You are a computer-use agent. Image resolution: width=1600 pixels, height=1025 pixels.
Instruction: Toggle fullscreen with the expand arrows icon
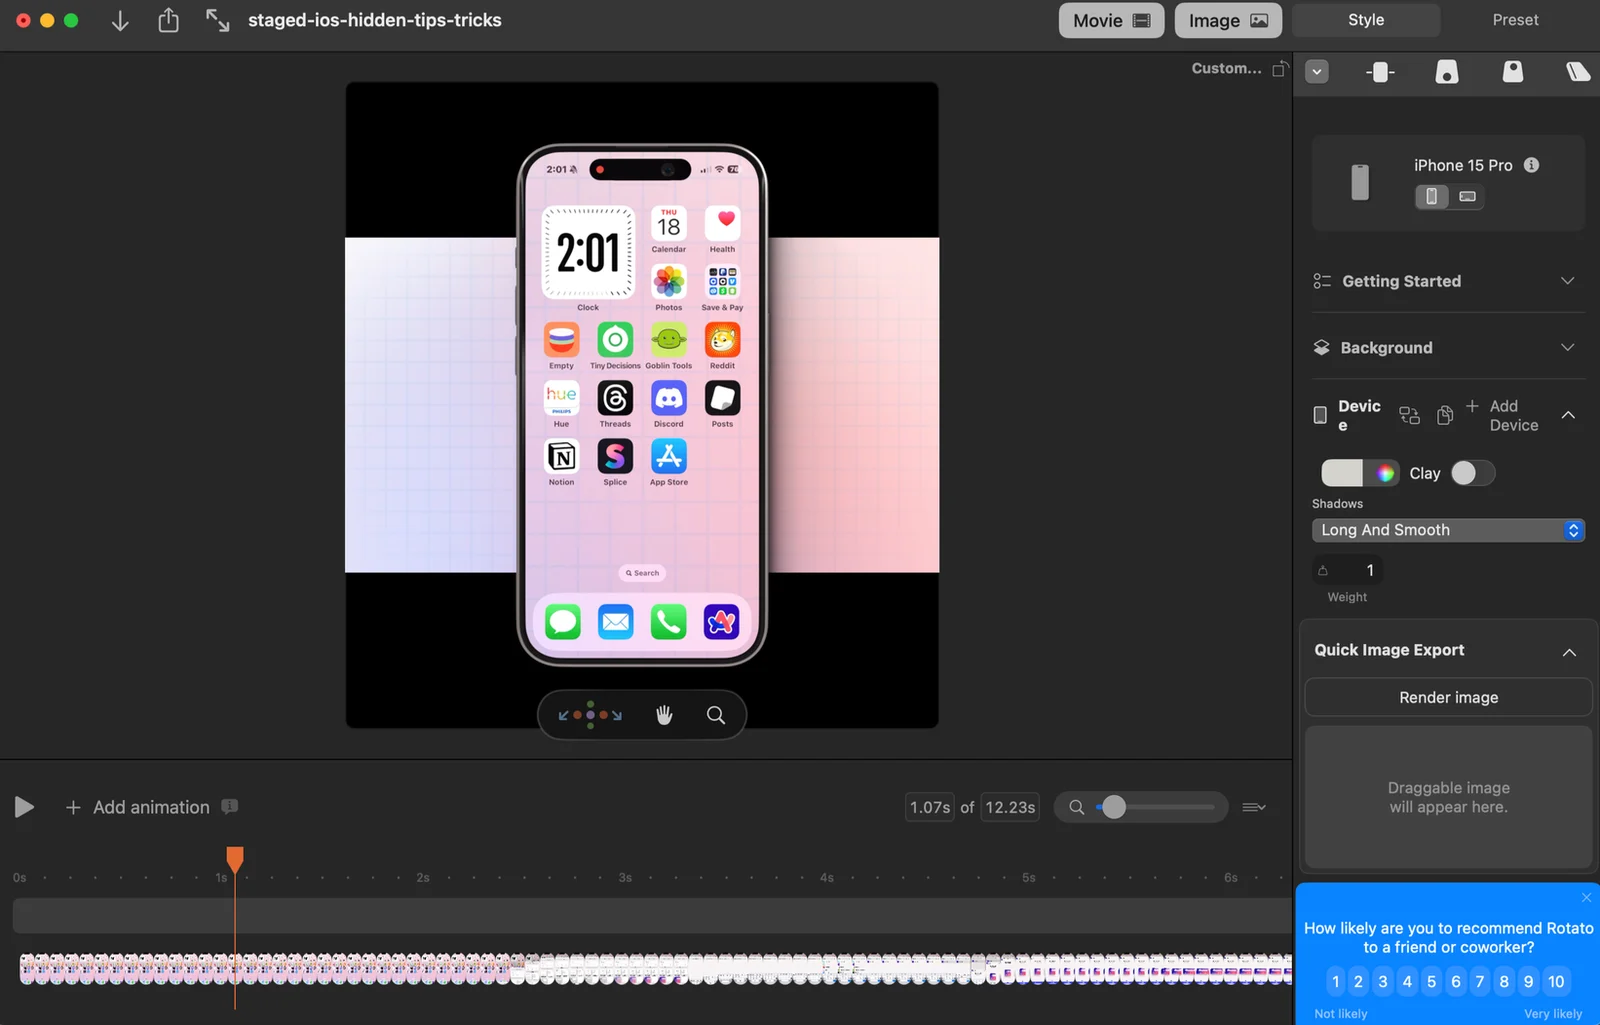tap(217, 20)
